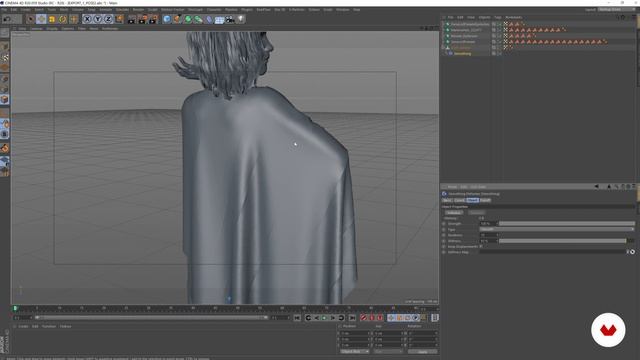Click the green Subdivision Surface generator icon
The image size is (640, 360).
188,19
